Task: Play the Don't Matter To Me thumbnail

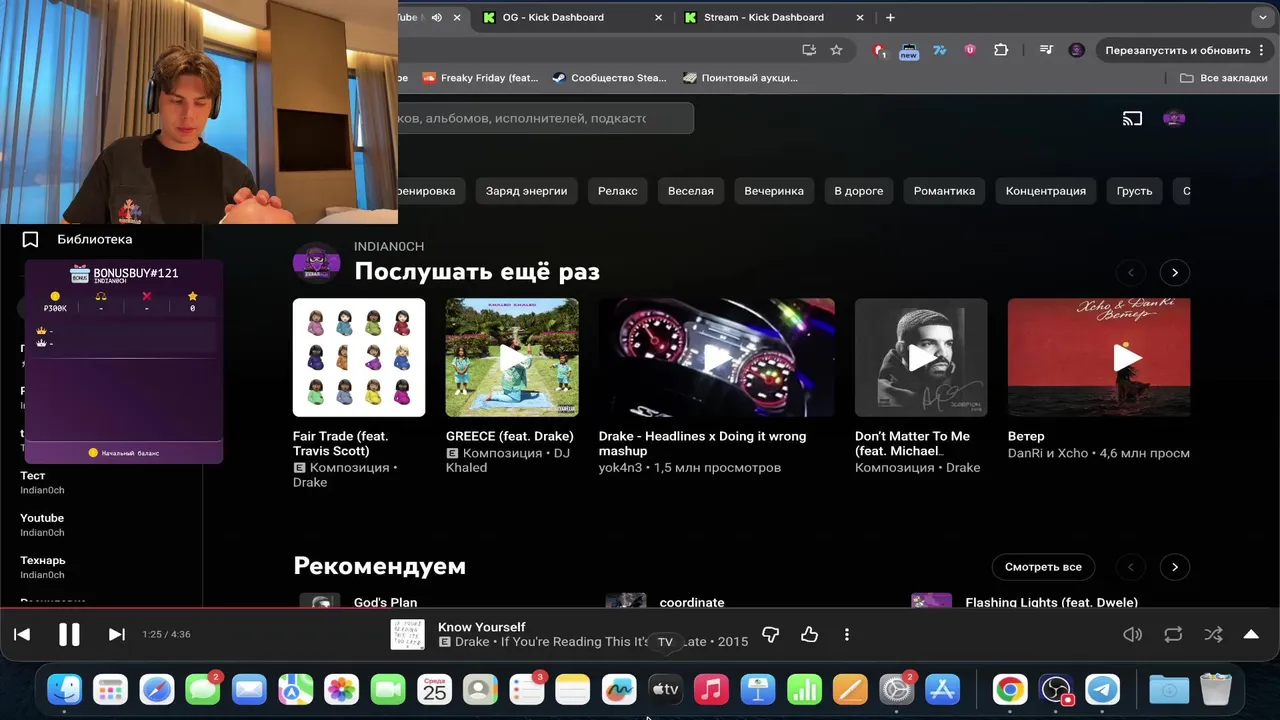Action: point(921,357)
